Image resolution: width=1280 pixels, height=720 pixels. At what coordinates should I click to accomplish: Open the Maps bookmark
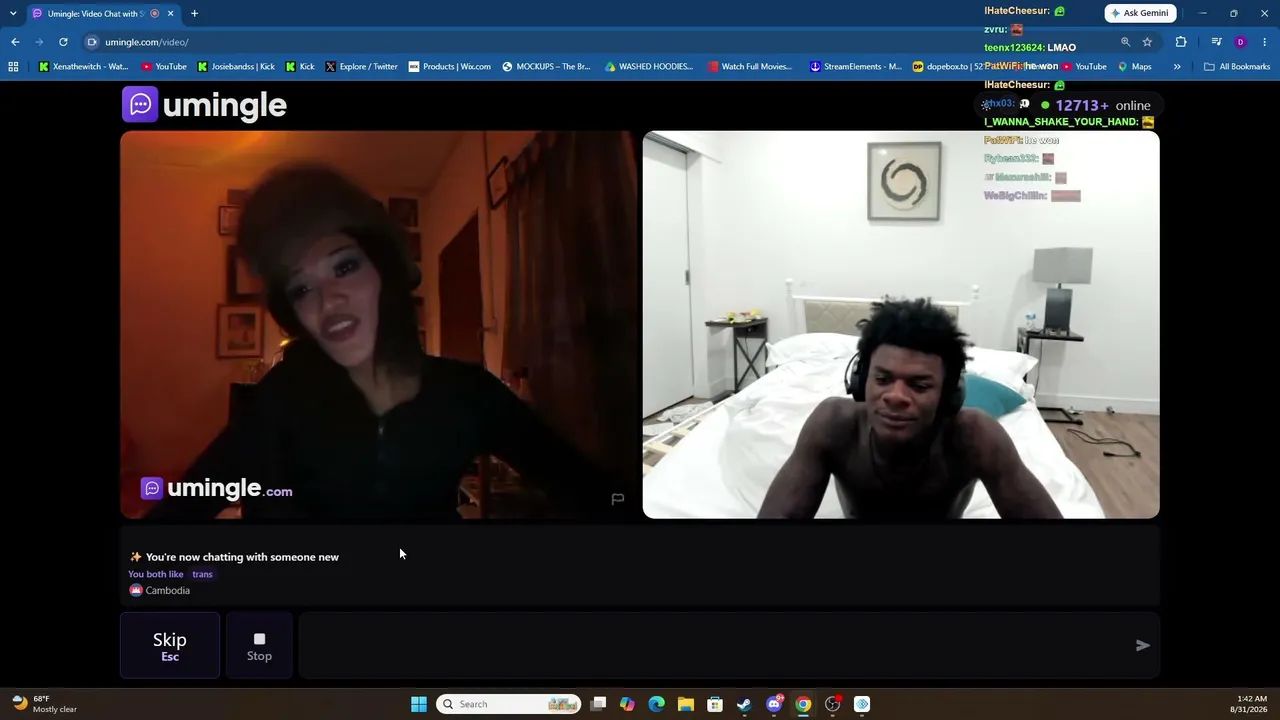[1134, 67]
